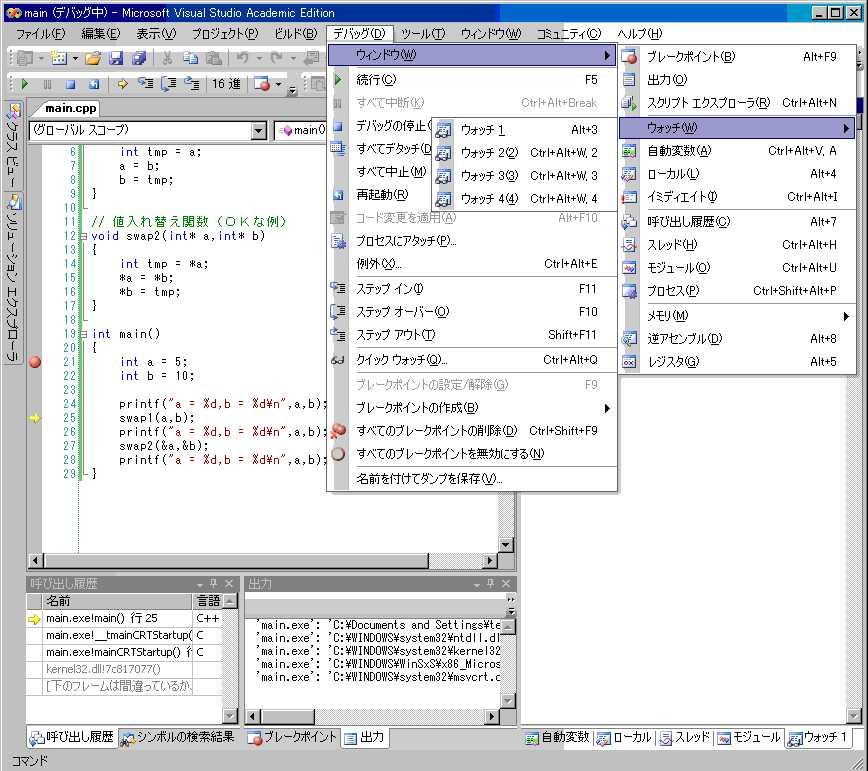This screenshot has width=868, height=771.
Task: Click the Copy toolbar icon
Action: (190, 58)
